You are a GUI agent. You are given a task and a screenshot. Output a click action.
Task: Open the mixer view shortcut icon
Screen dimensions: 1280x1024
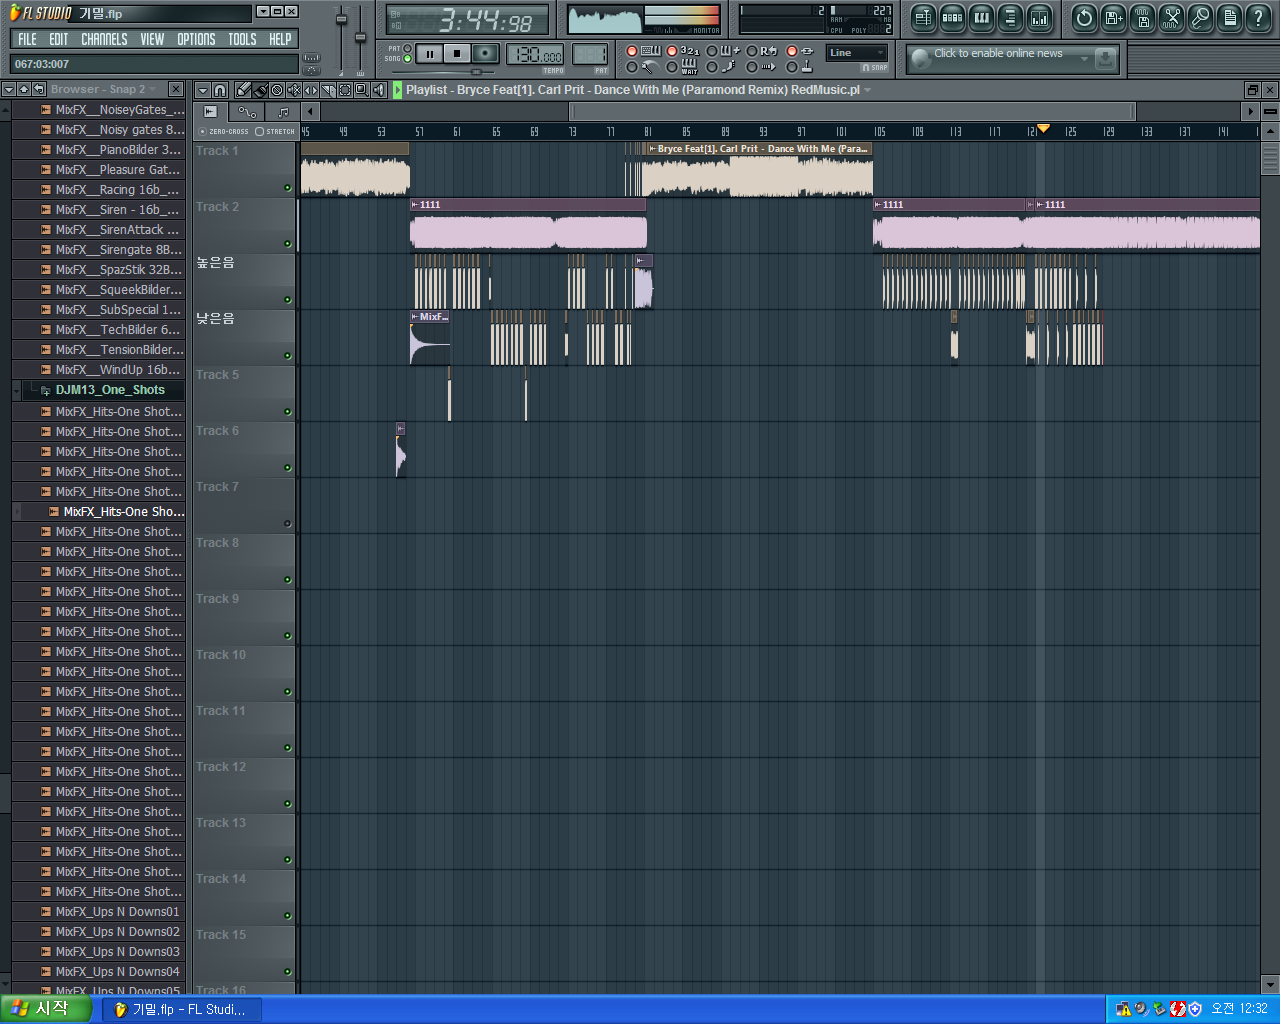1039,18
